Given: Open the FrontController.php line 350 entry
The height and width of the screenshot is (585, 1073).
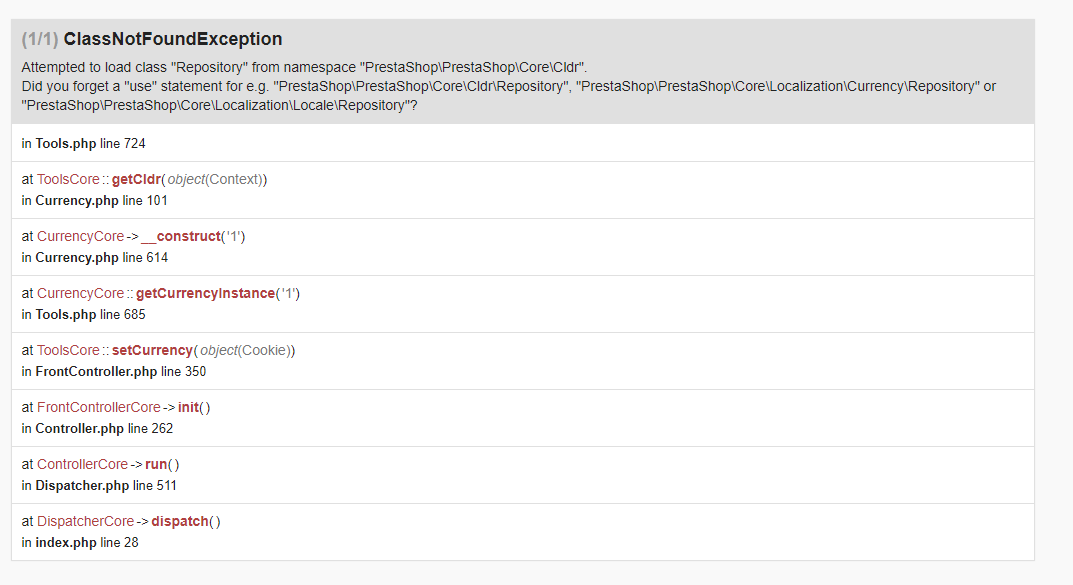Looking at the screenshot, I should 114,371.
